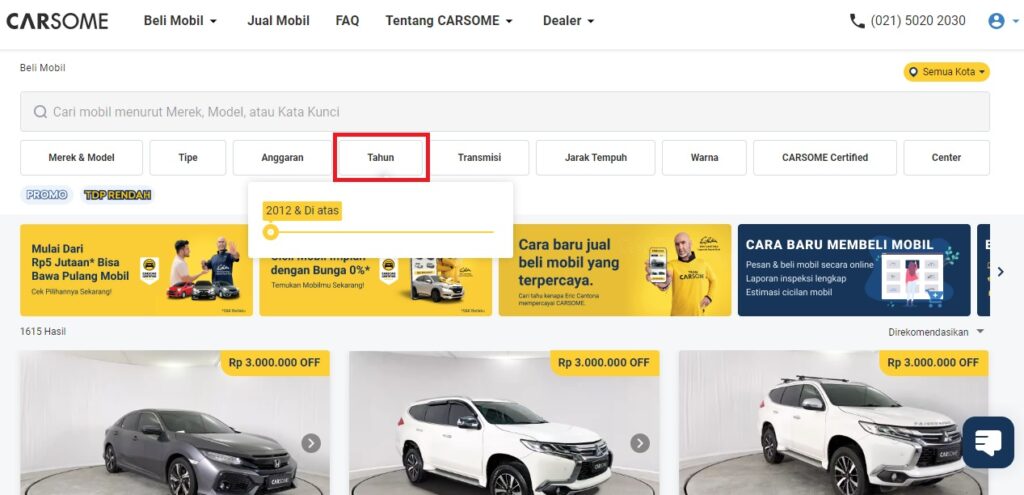Open the Jual Mobil page
Viewport: 1024px width, 495px height.
tap(278, 21)
